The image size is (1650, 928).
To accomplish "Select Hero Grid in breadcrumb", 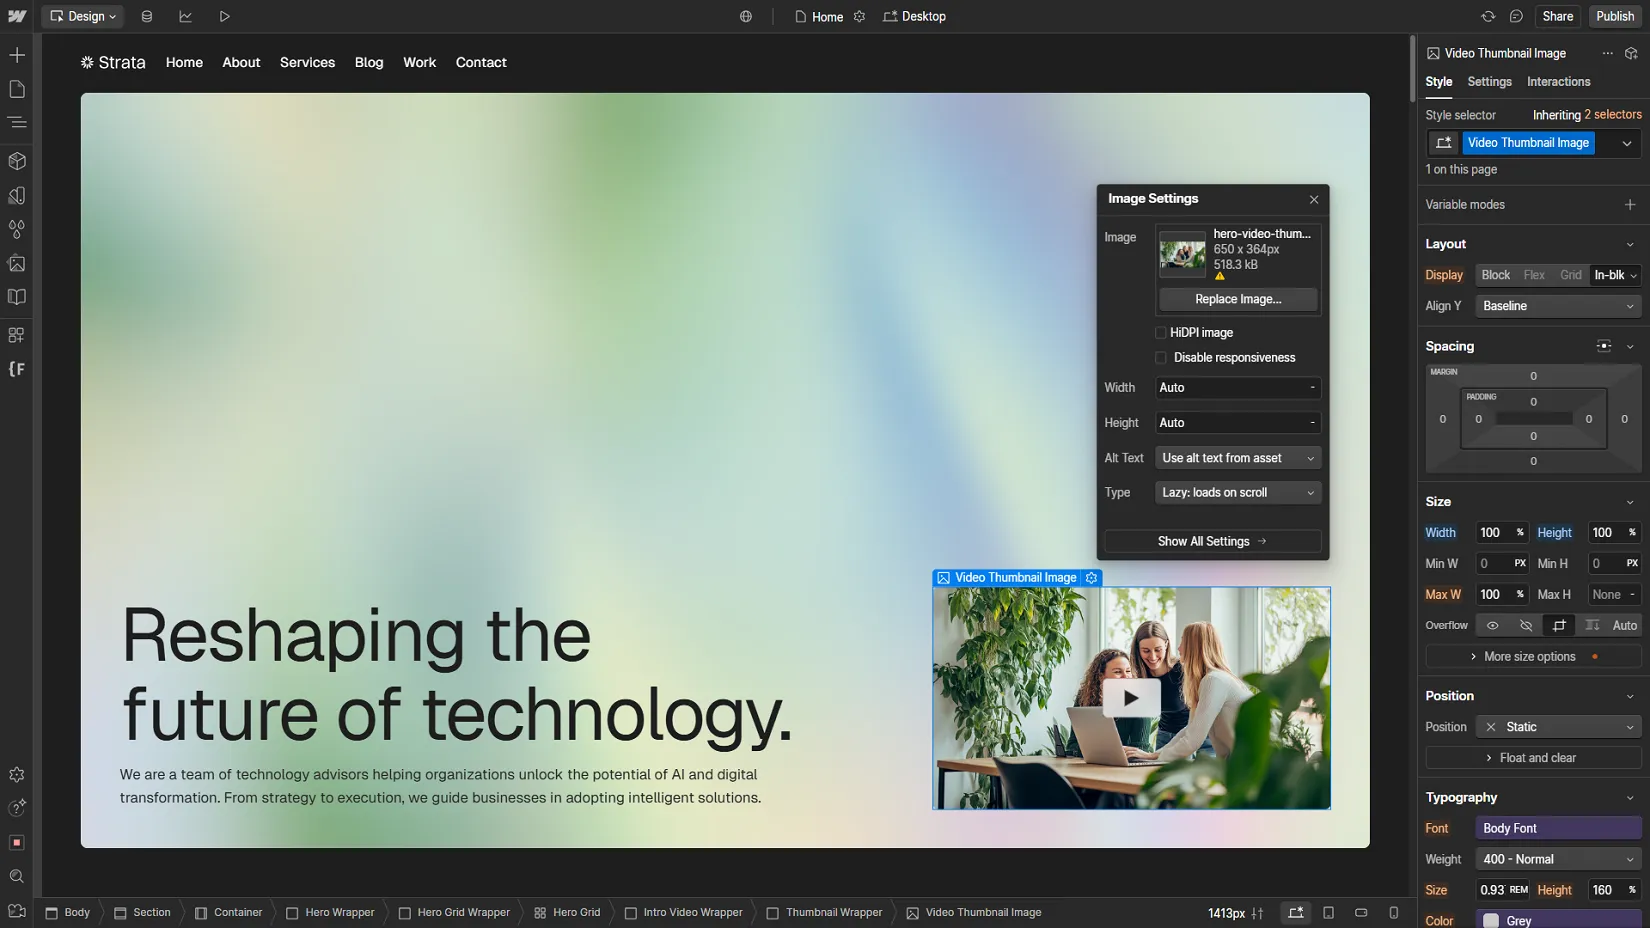I will (x=566, y=912).
